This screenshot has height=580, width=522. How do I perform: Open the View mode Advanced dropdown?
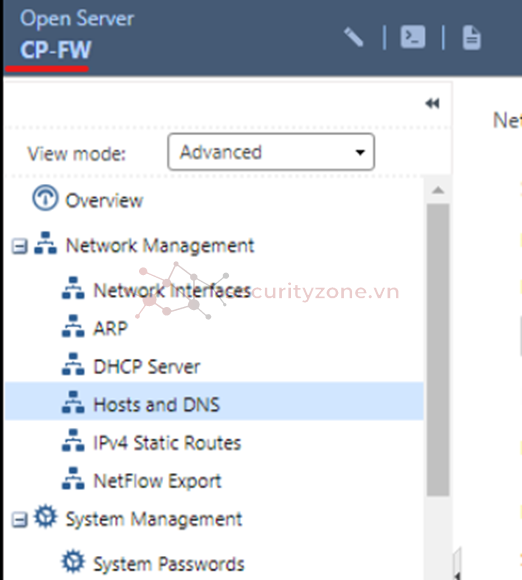pyautogui.click(x=271, y=152)
